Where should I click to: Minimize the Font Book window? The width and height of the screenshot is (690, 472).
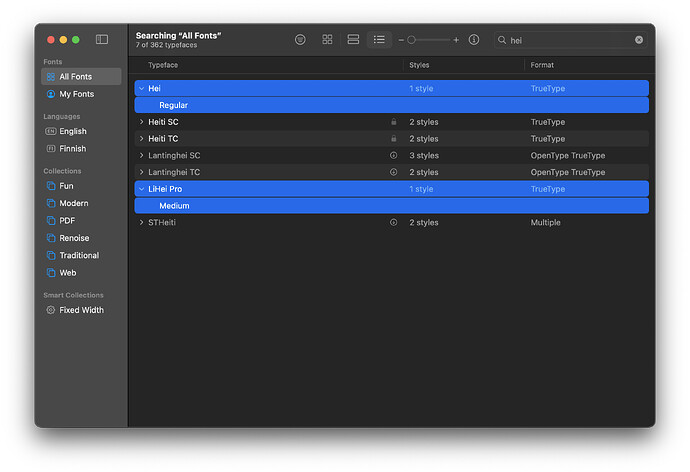click(x=63, y=40)
